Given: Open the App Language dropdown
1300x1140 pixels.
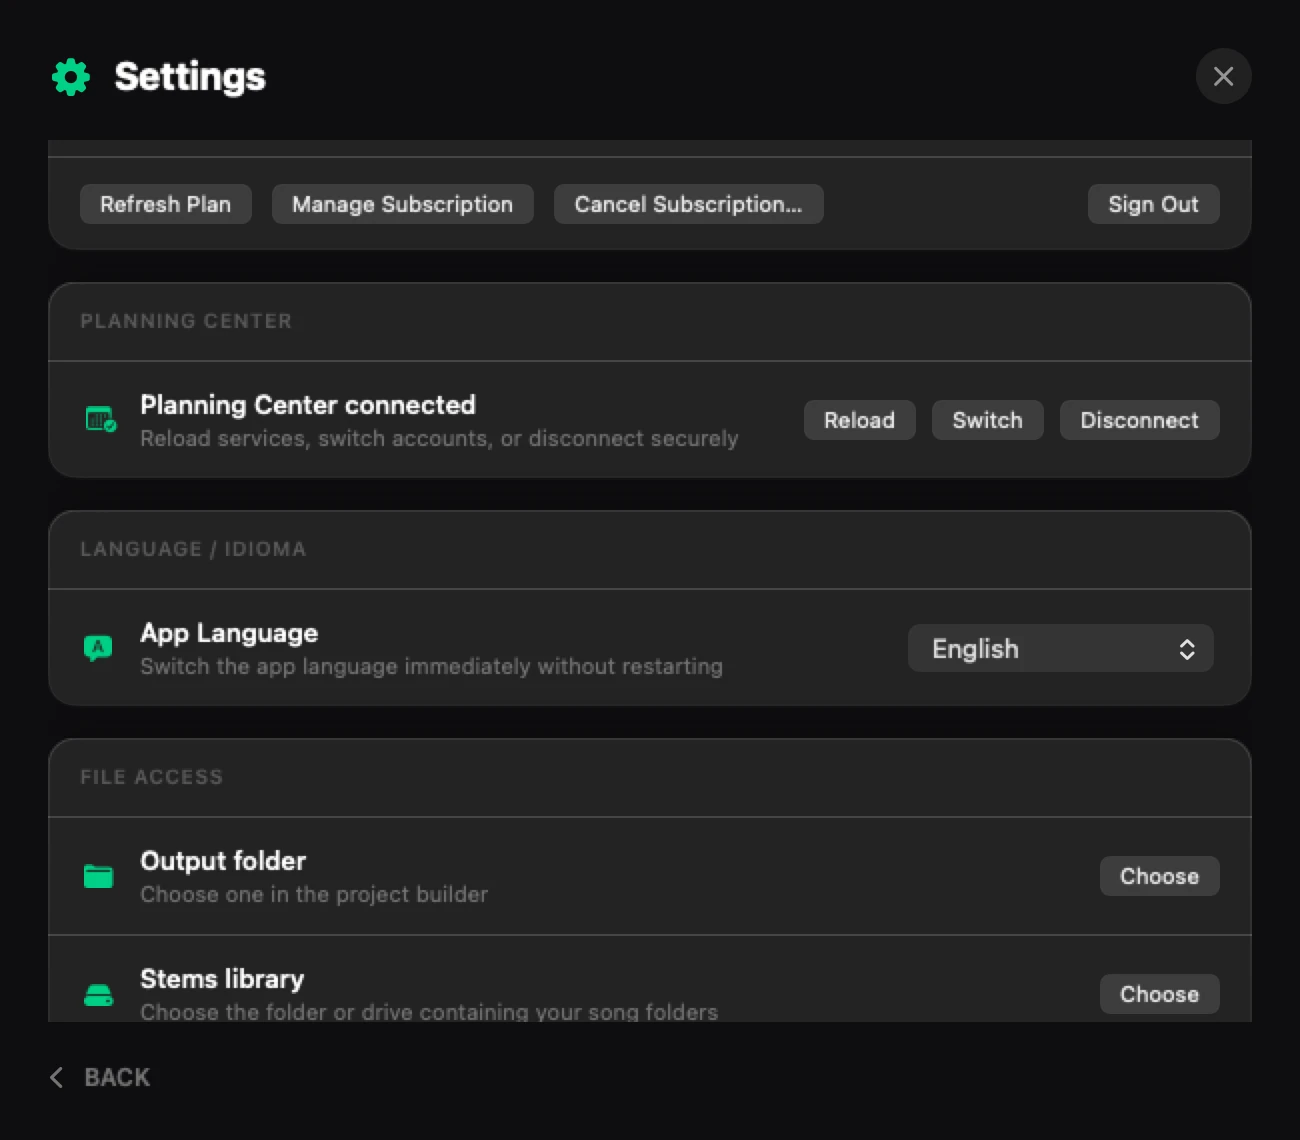Looking at the screenshot, I should click(1060, 649).
